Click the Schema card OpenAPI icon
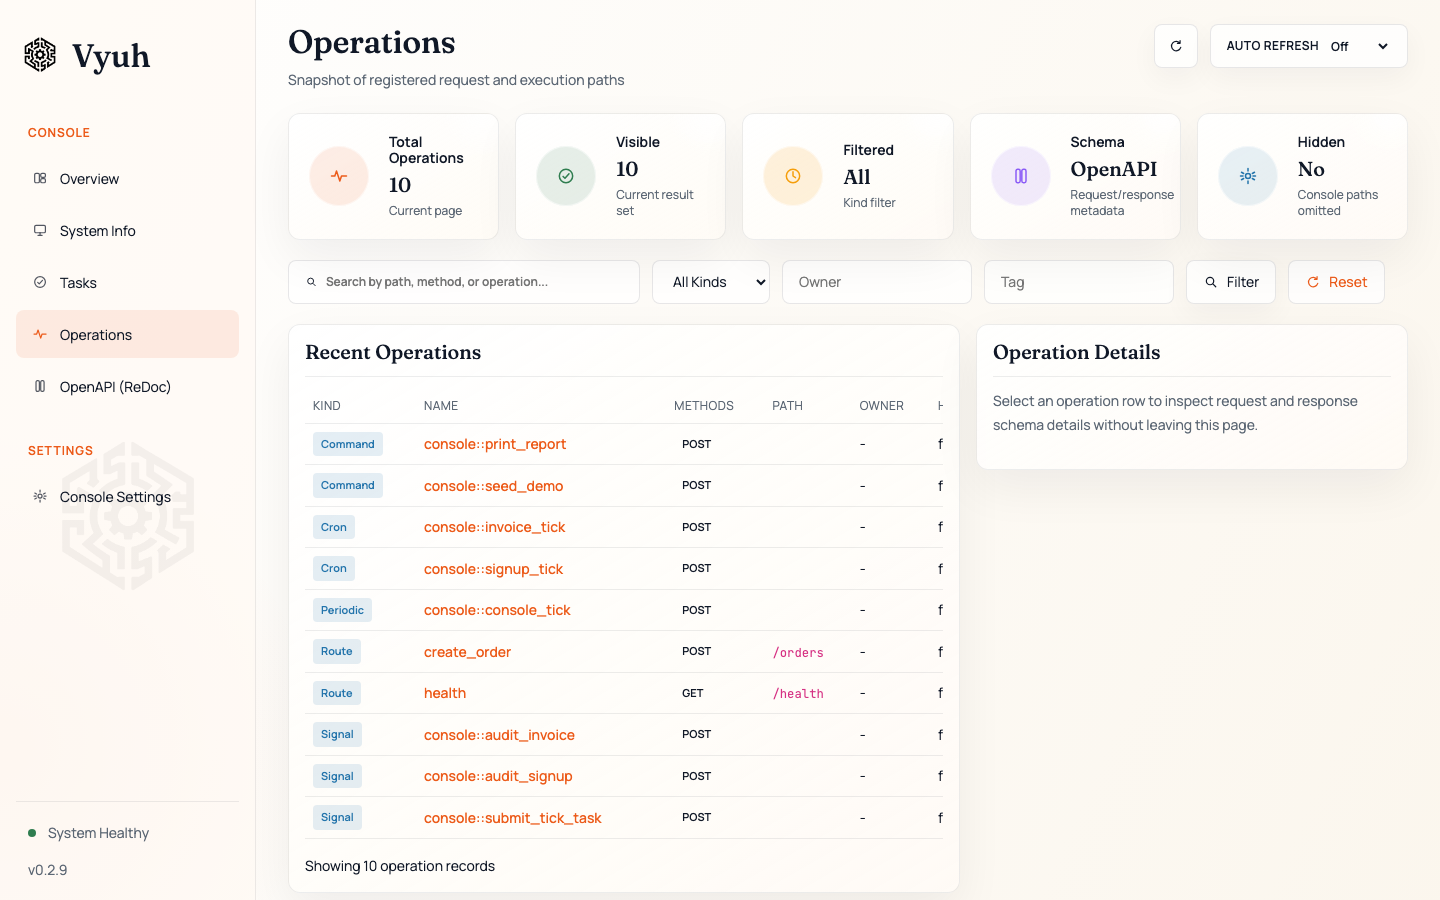The width and height of the screenshot is (1440, 900). click(x=1021, y=176)
